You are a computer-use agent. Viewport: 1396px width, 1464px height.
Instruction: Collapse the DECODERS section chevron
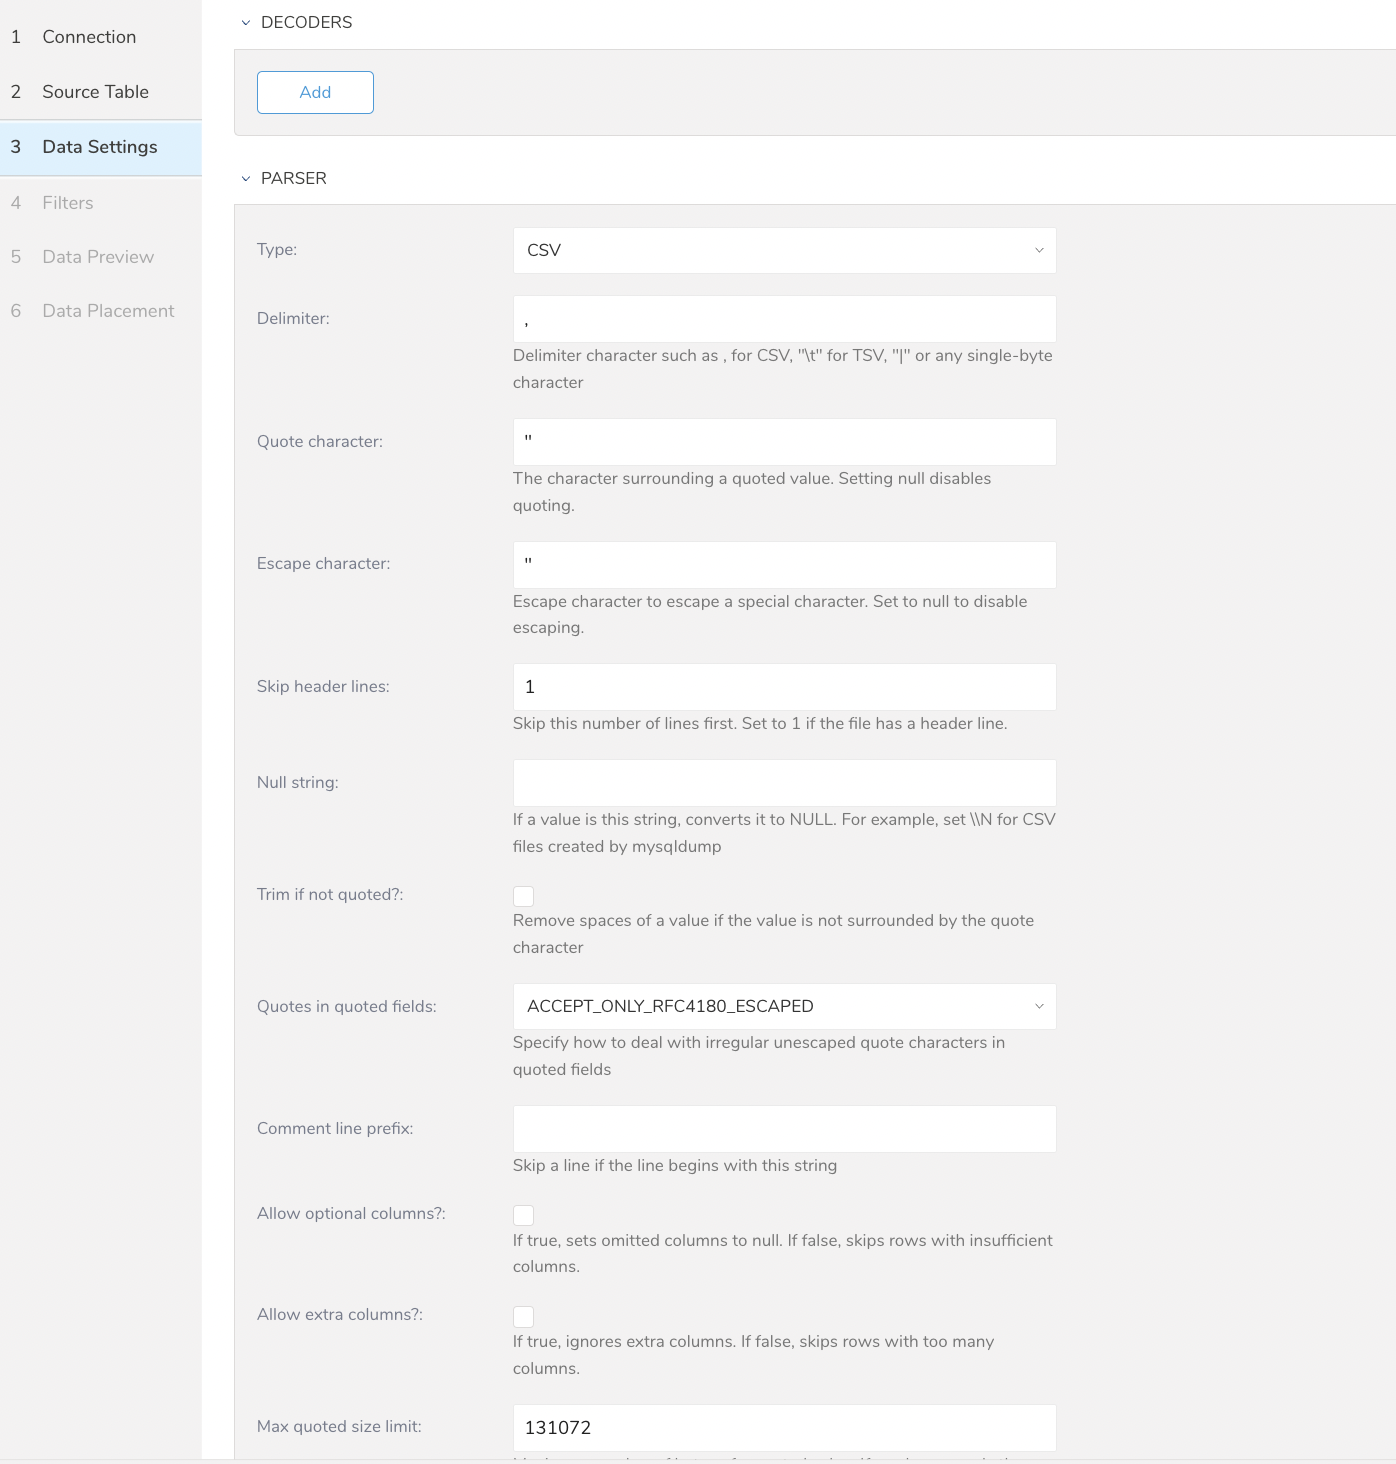(246, 23)
